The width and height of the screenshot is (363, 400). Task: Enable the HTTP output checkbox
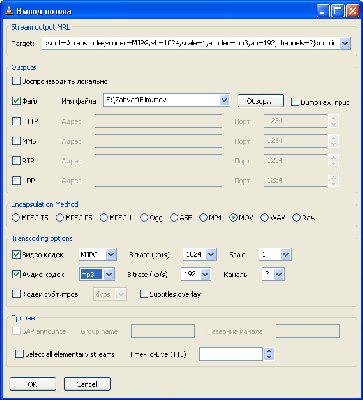click(16, 121)
